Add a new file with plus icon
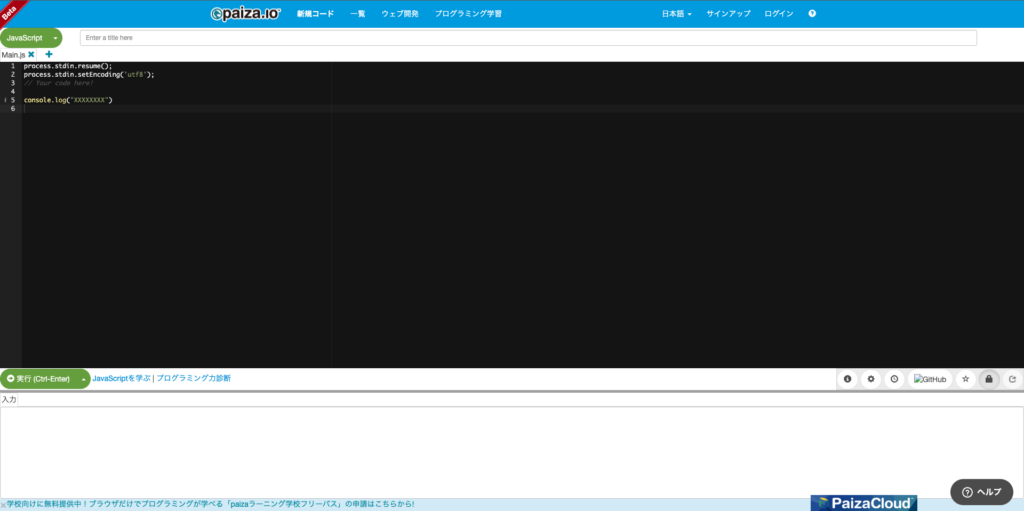The width and height of the screenshot is (1024, 511). (x=49, y=54)
